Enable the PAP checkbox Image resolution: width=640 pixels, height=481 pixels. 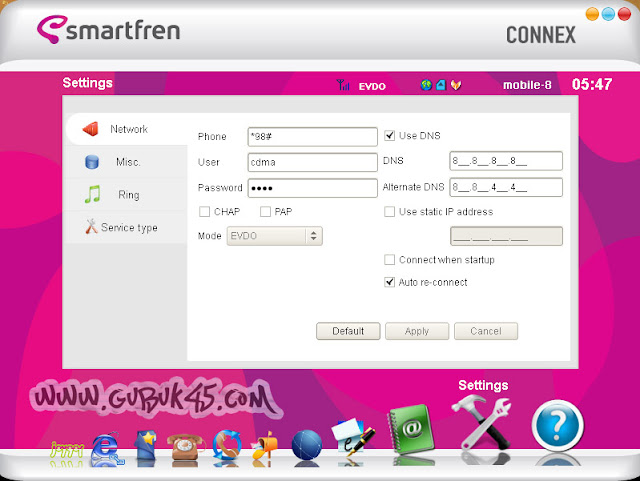pos(265,212)
